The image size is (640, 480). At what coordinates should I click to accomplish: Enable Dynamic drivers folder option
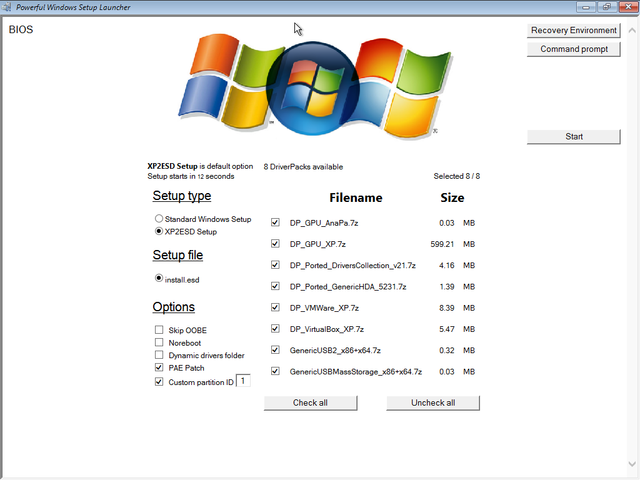[159, 355]
